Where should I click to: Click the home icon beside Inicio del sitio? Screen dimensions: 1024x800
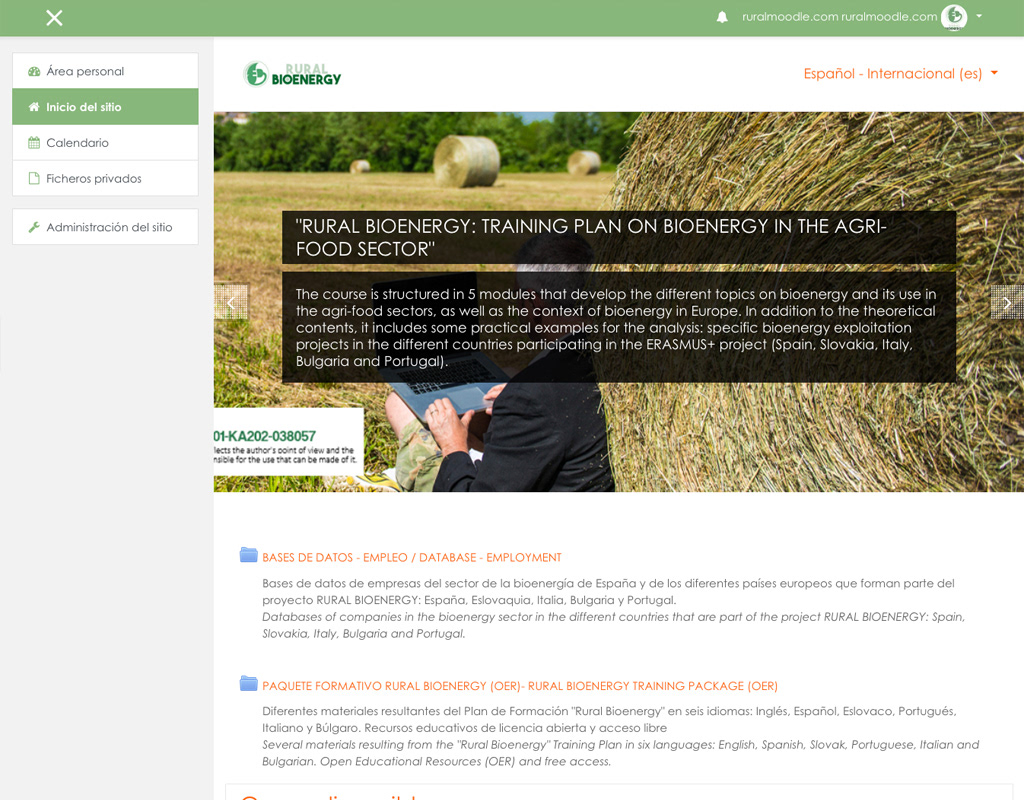(x=34, y=106)
